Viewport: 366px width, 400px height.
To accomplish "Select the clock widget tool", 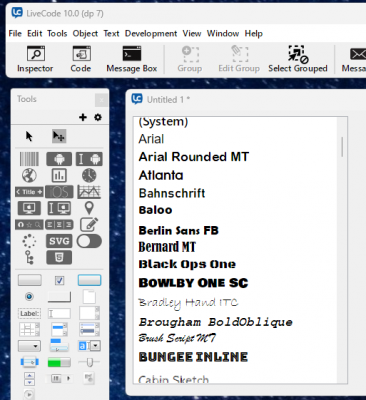I will click(x=89, y=175).
